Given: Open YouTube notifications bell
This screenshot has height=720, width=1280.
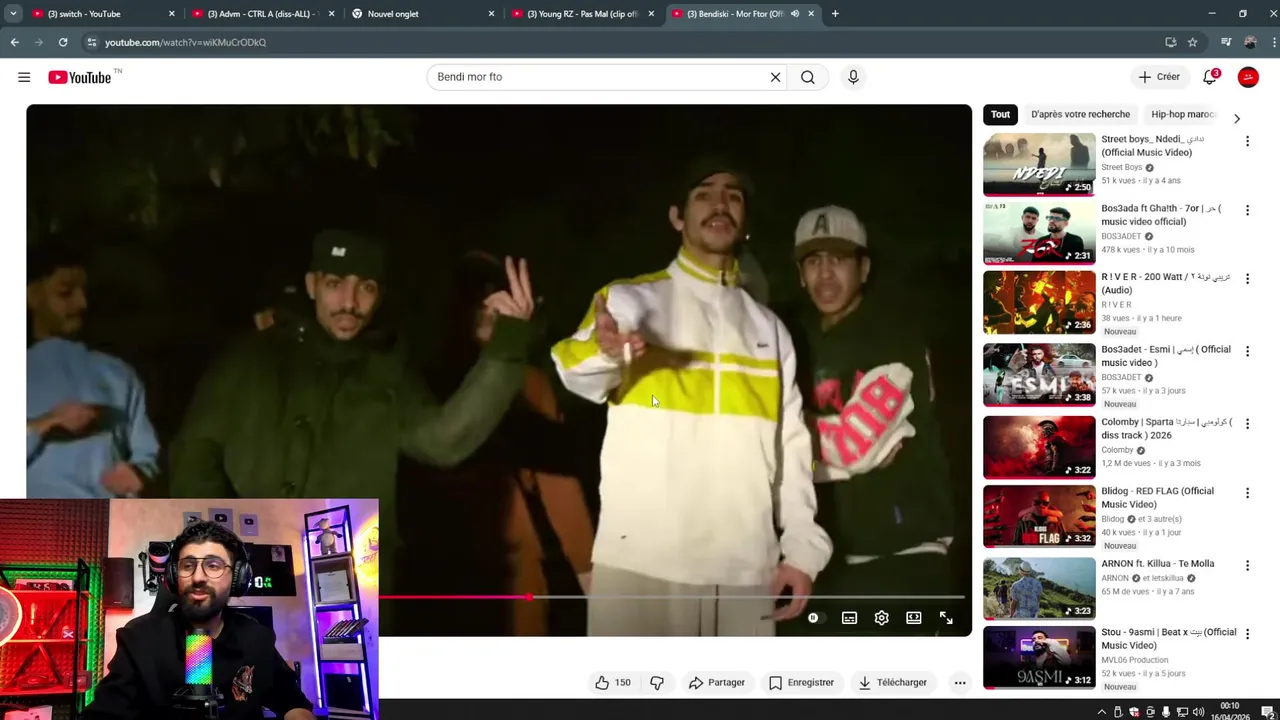Looking at the screenshot, I should 1210,77.
